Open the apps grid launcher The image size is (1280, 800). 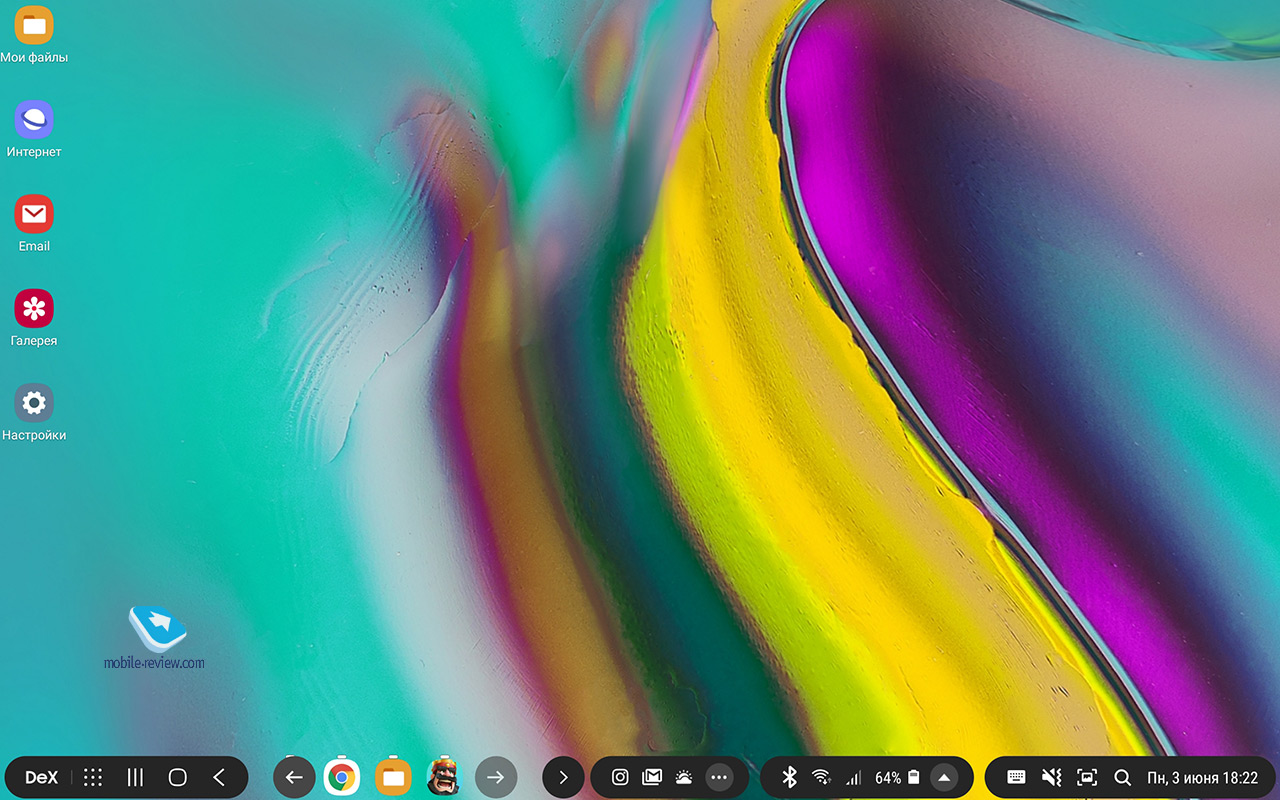pos(93,777)
